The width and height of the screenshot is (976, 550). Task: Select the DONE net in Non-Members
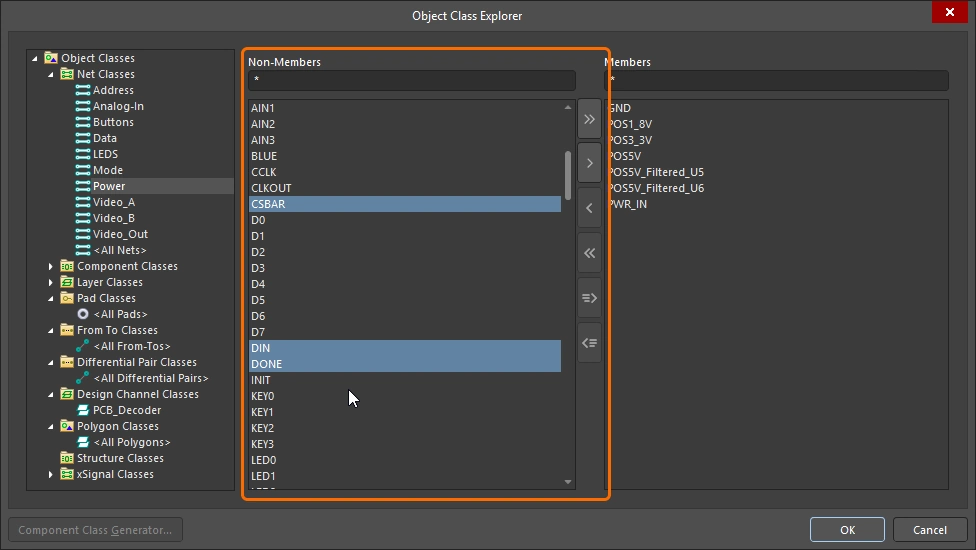point(405,364)
